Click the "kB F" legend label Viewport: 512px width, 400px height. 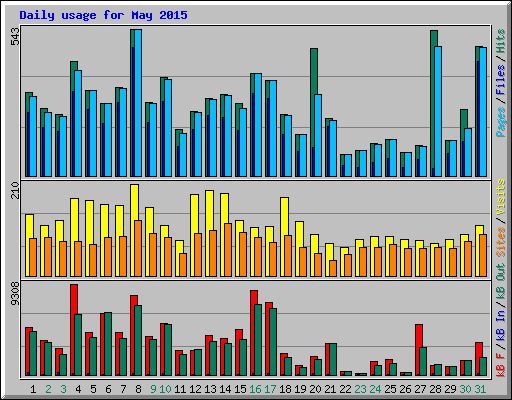click(500, 366)
